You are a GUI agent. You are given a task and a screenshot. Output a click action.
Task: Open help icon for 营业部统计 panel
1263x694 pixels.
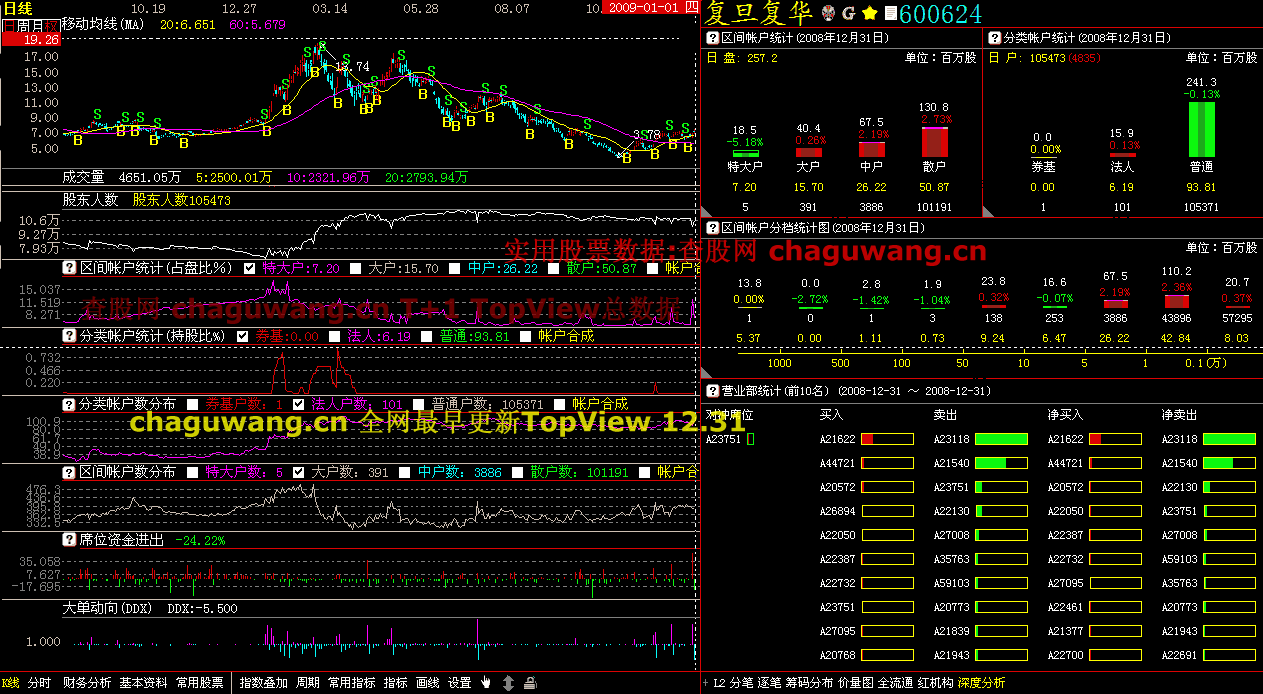(x=712, y=391)
